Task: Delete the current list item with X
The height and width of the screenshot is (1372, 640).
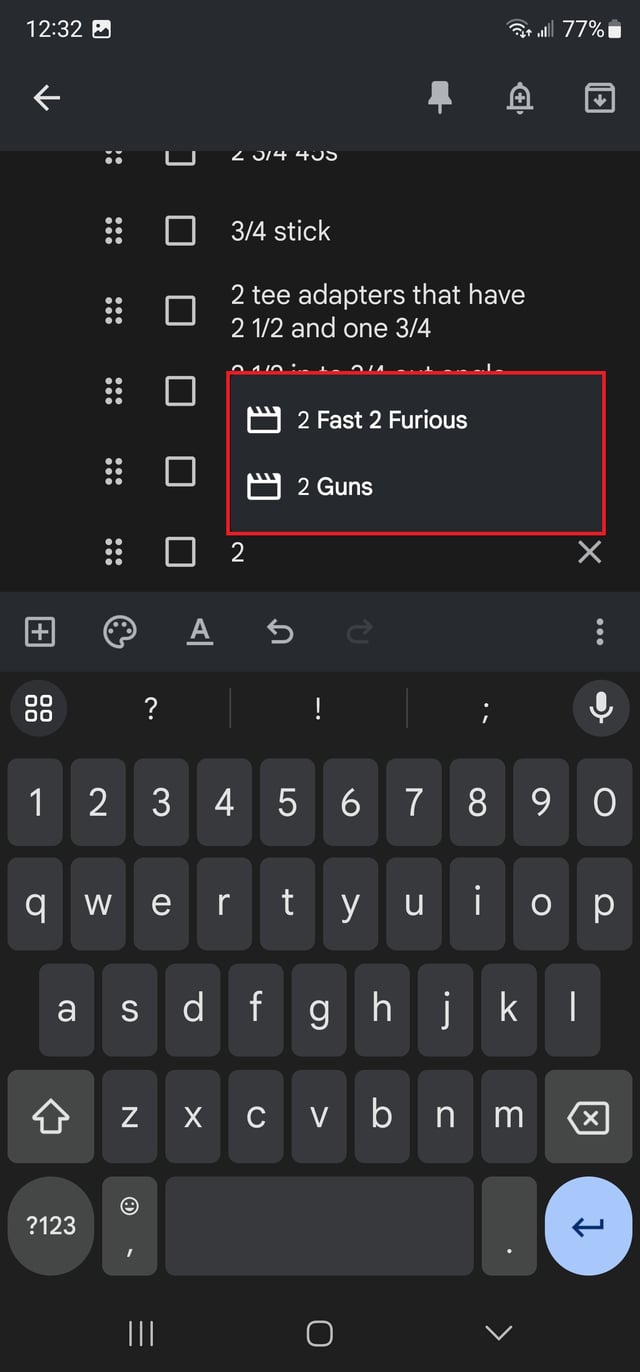Action: (x=590, y=552)
